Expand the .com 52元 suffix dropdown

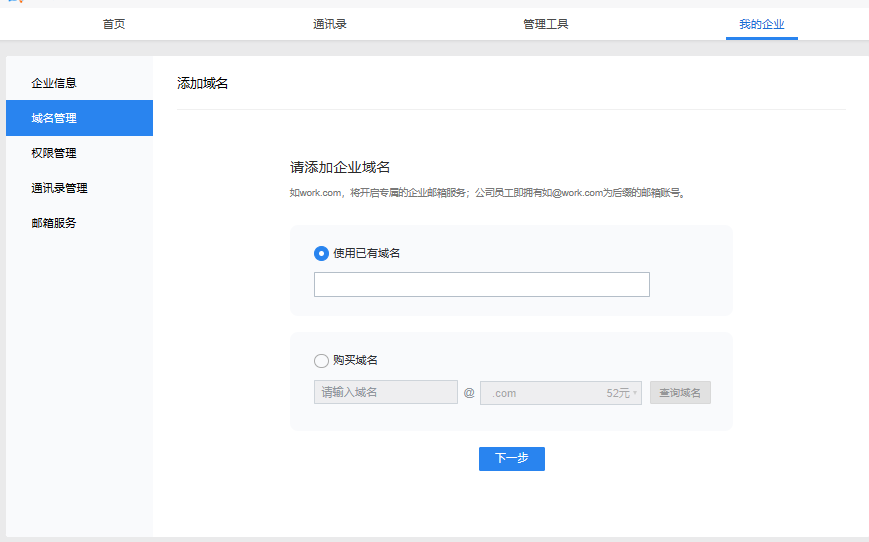(x=560, y=393)
